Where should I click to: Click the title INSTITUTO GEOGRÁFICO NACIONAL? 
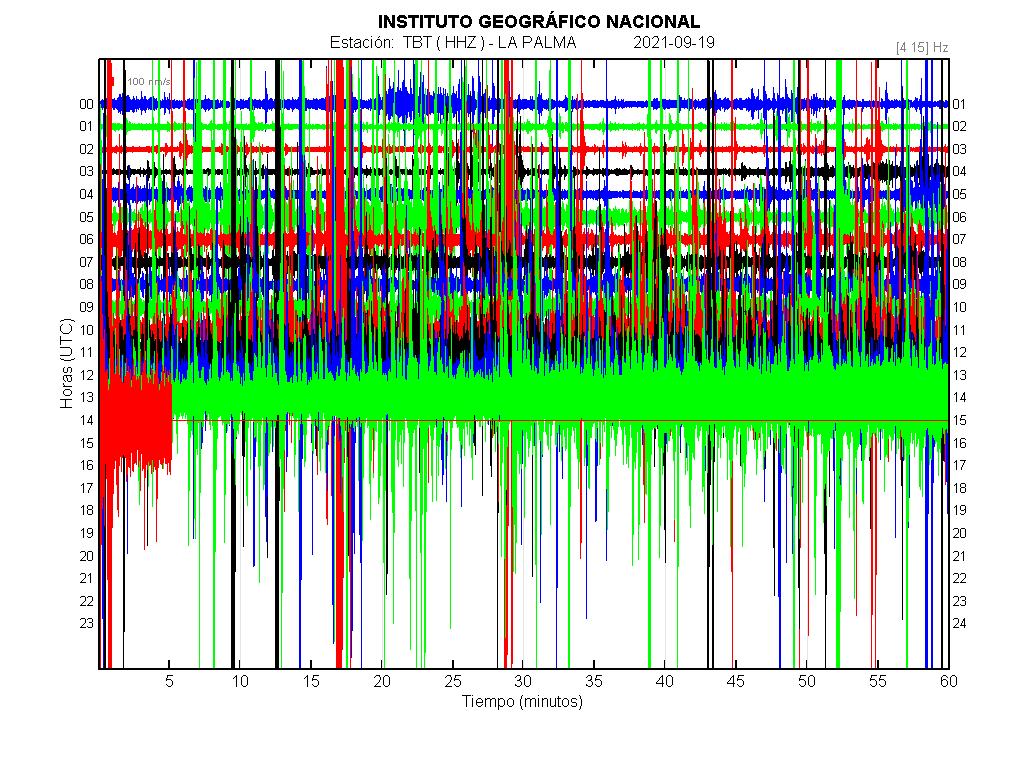pyautogui.click(x=539, y=22)
